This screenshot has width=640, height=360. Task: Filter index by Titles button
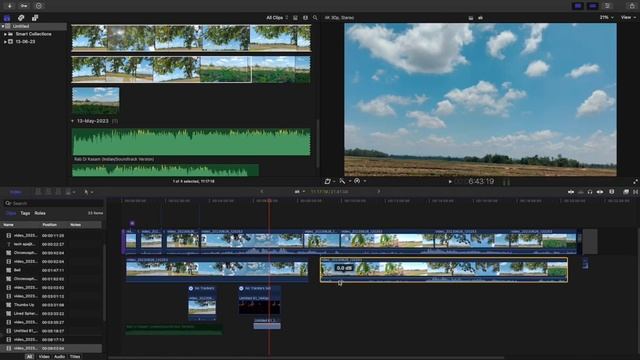click(x=75, y=357)
